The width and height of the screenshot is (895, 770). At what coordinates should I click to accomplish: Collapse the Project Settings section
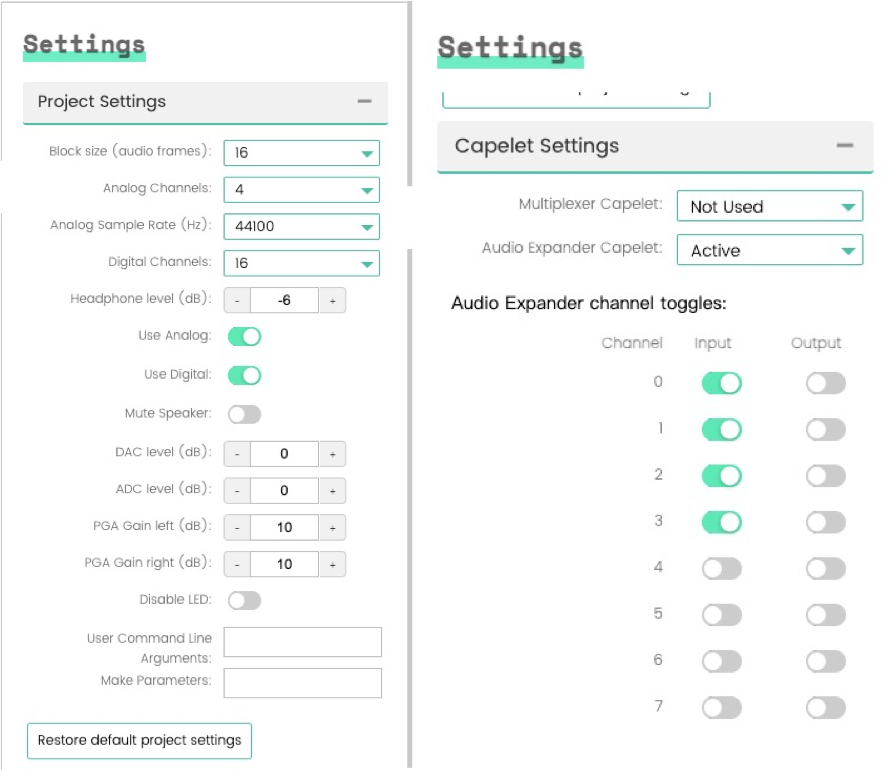tap(364, 101)
